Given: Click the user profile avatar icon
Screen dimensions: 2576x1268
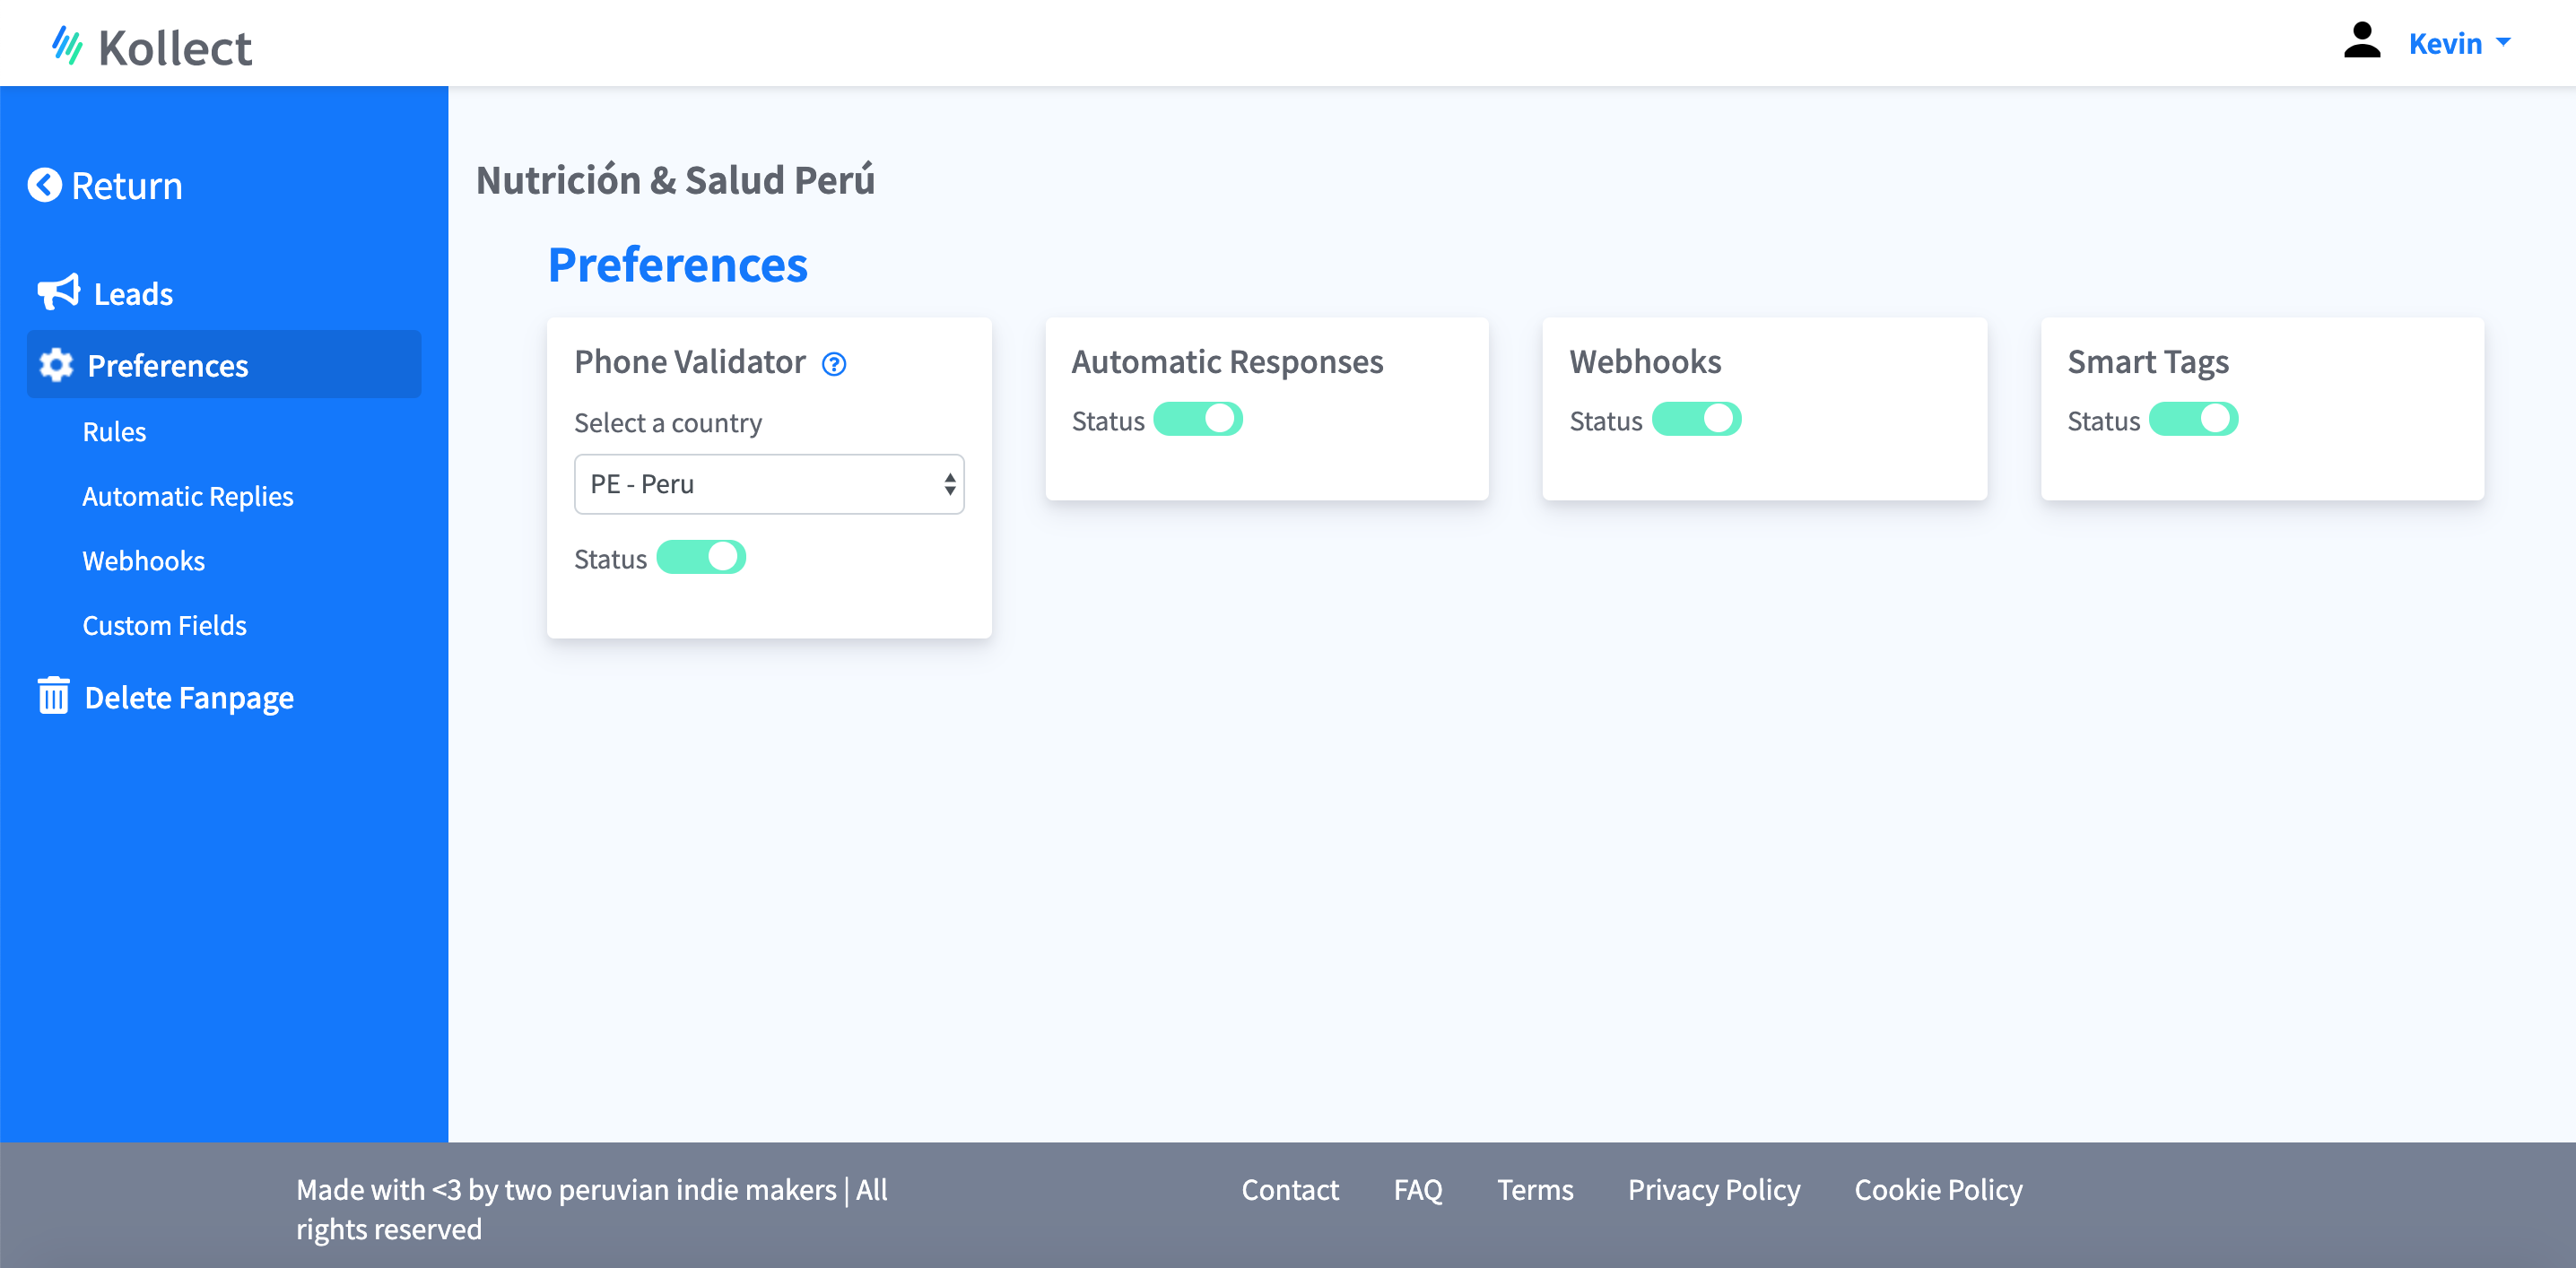Looking at the screenshot, I should coord(2361,41).
